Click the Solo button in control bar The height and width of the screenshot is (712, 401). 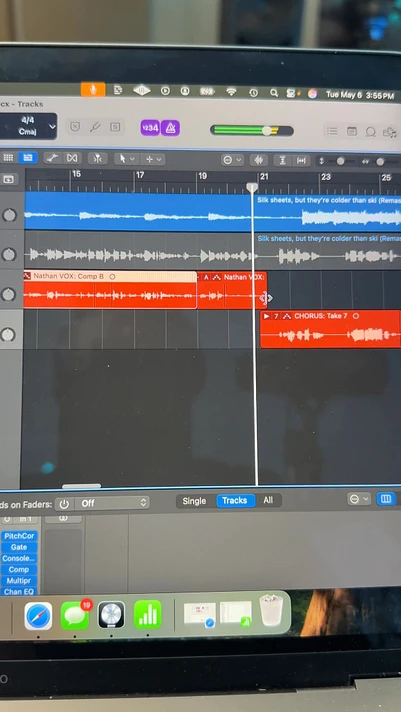(115, 127)
